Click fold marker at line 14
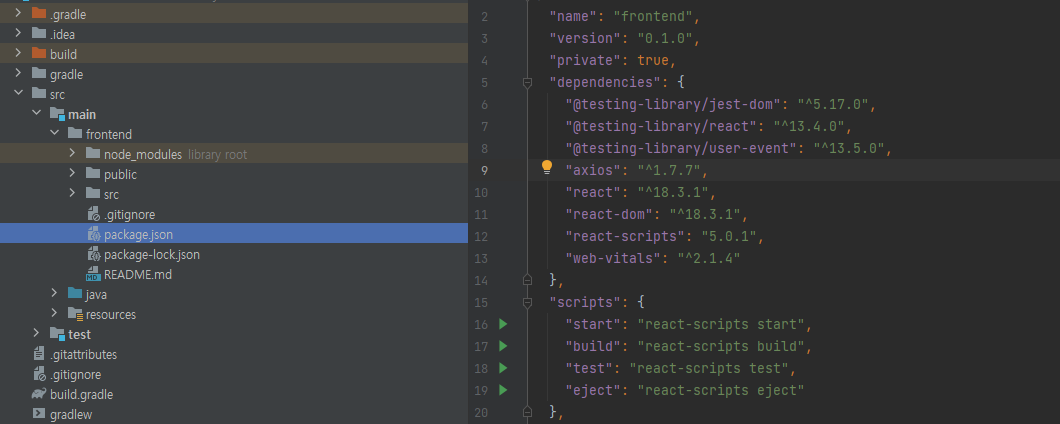The height and width of the screenshot is (424, 1060). [527, 279]
